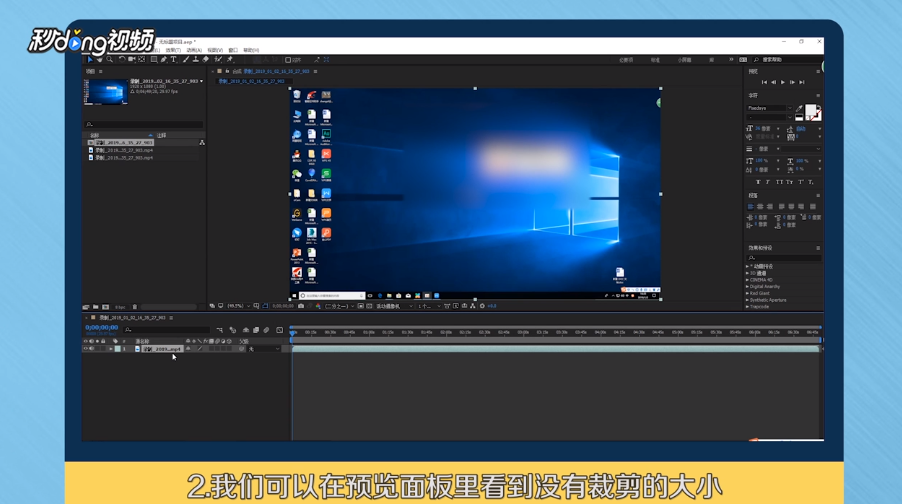Viewport: 902px width, 504px height.
Task: Toggle video visibility eye for layer 1
Action: [x=86, y=349]
